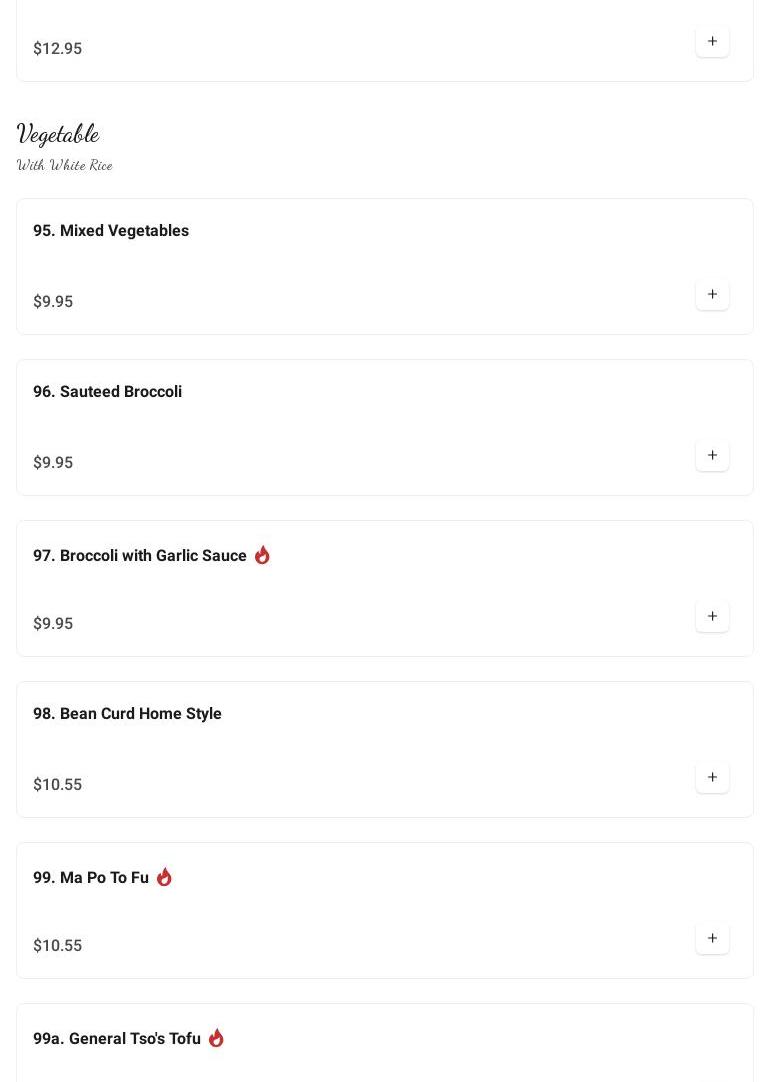Select the 99. Ma Po To Fu title

pos(90,878)
